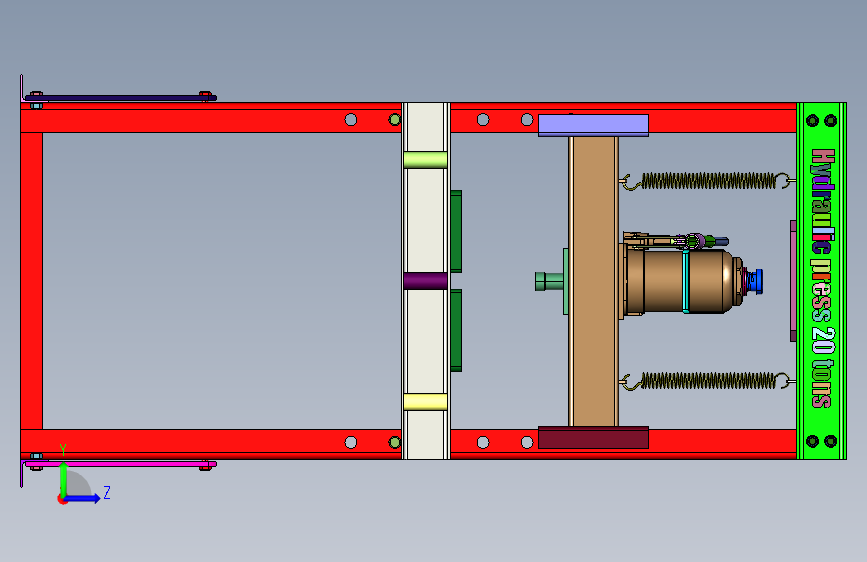Click the green Y axis arrow of triad

click(x=63, y=478)
